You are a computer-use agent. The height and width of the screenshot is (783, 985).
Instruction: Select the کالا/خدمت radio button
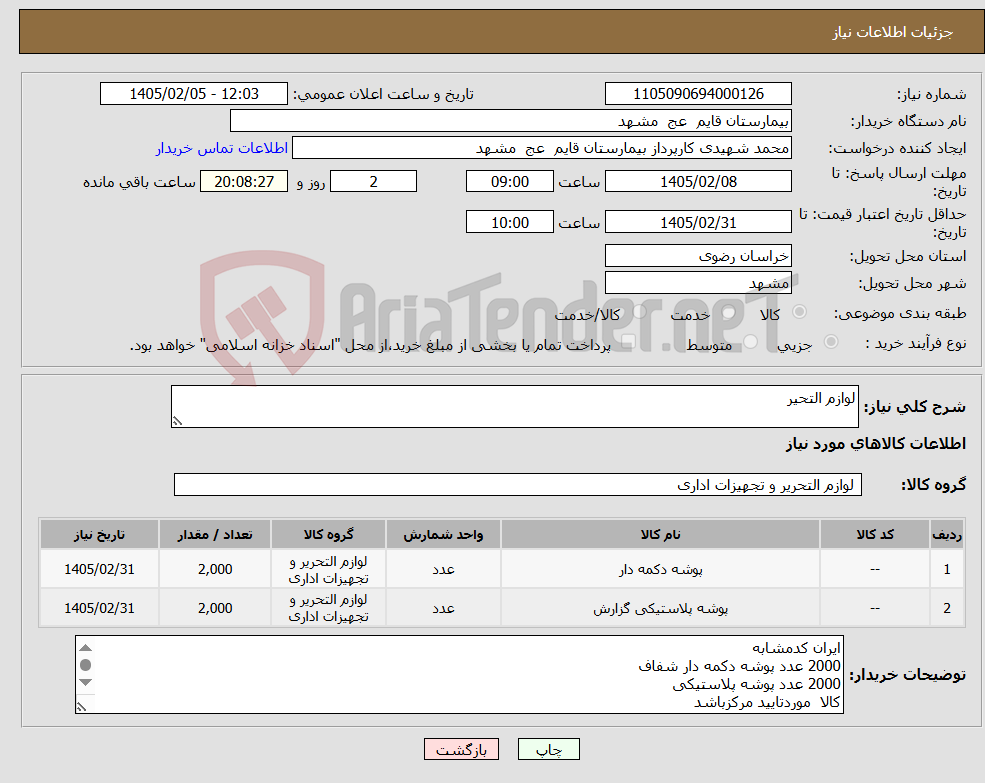click(x=639, y=312)
